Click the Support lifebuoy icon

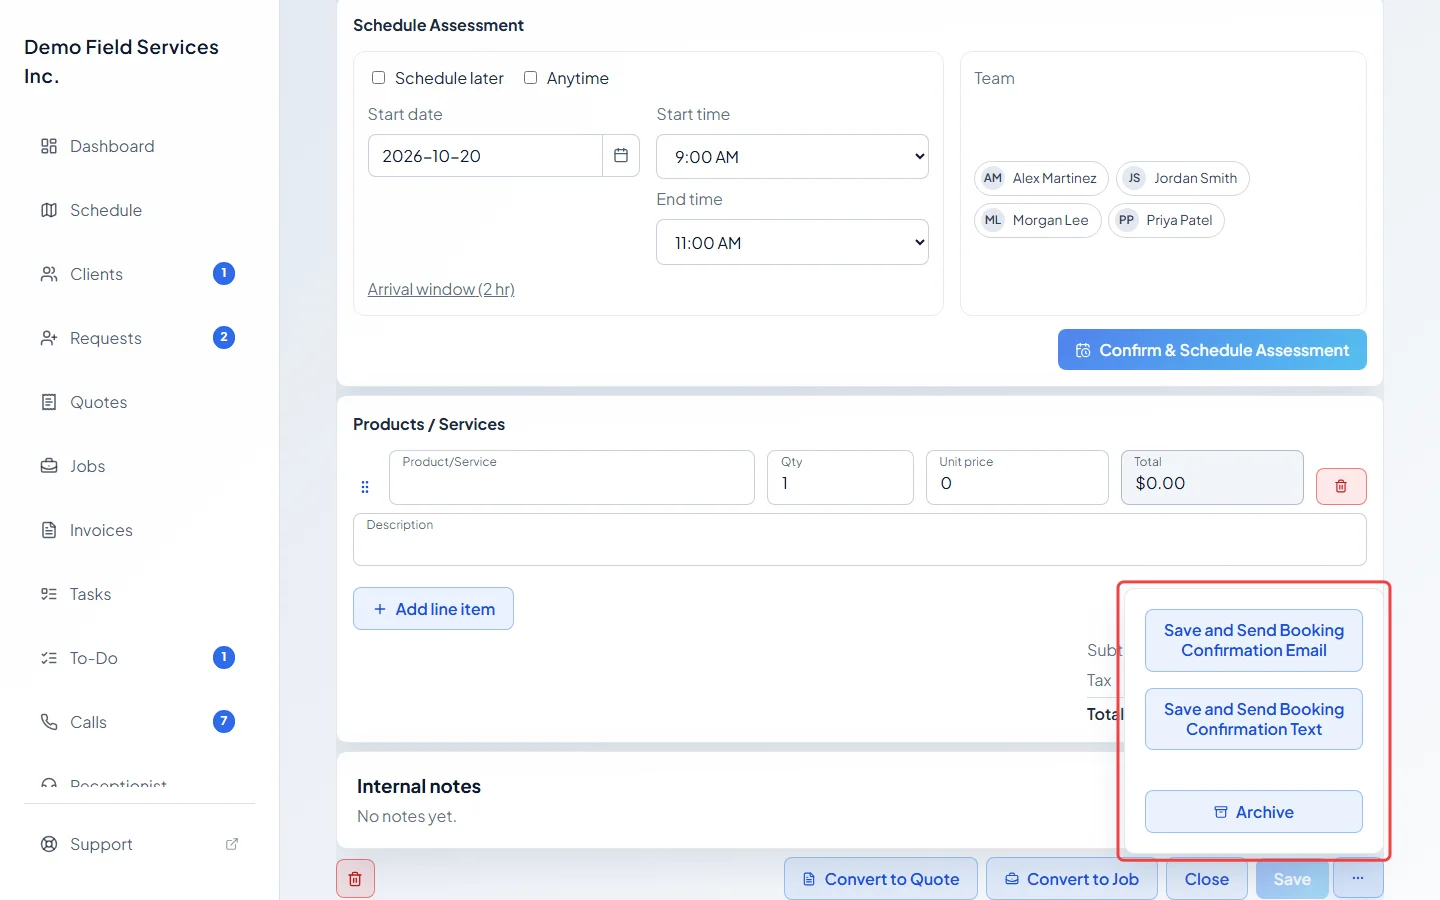[x=48, y=844]
